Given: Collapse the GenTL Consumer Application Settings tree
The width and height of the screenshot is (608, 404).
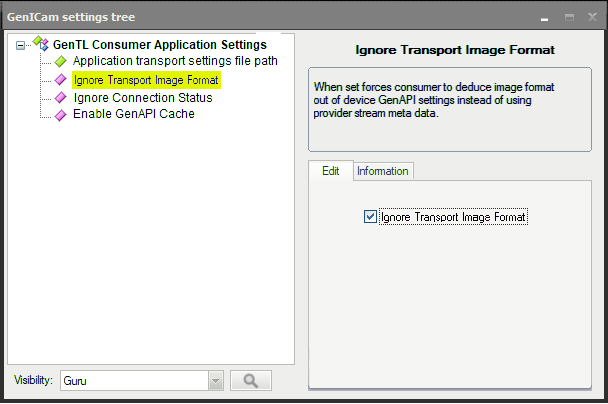Looking at the screenshot, I should tap(20, 45).
